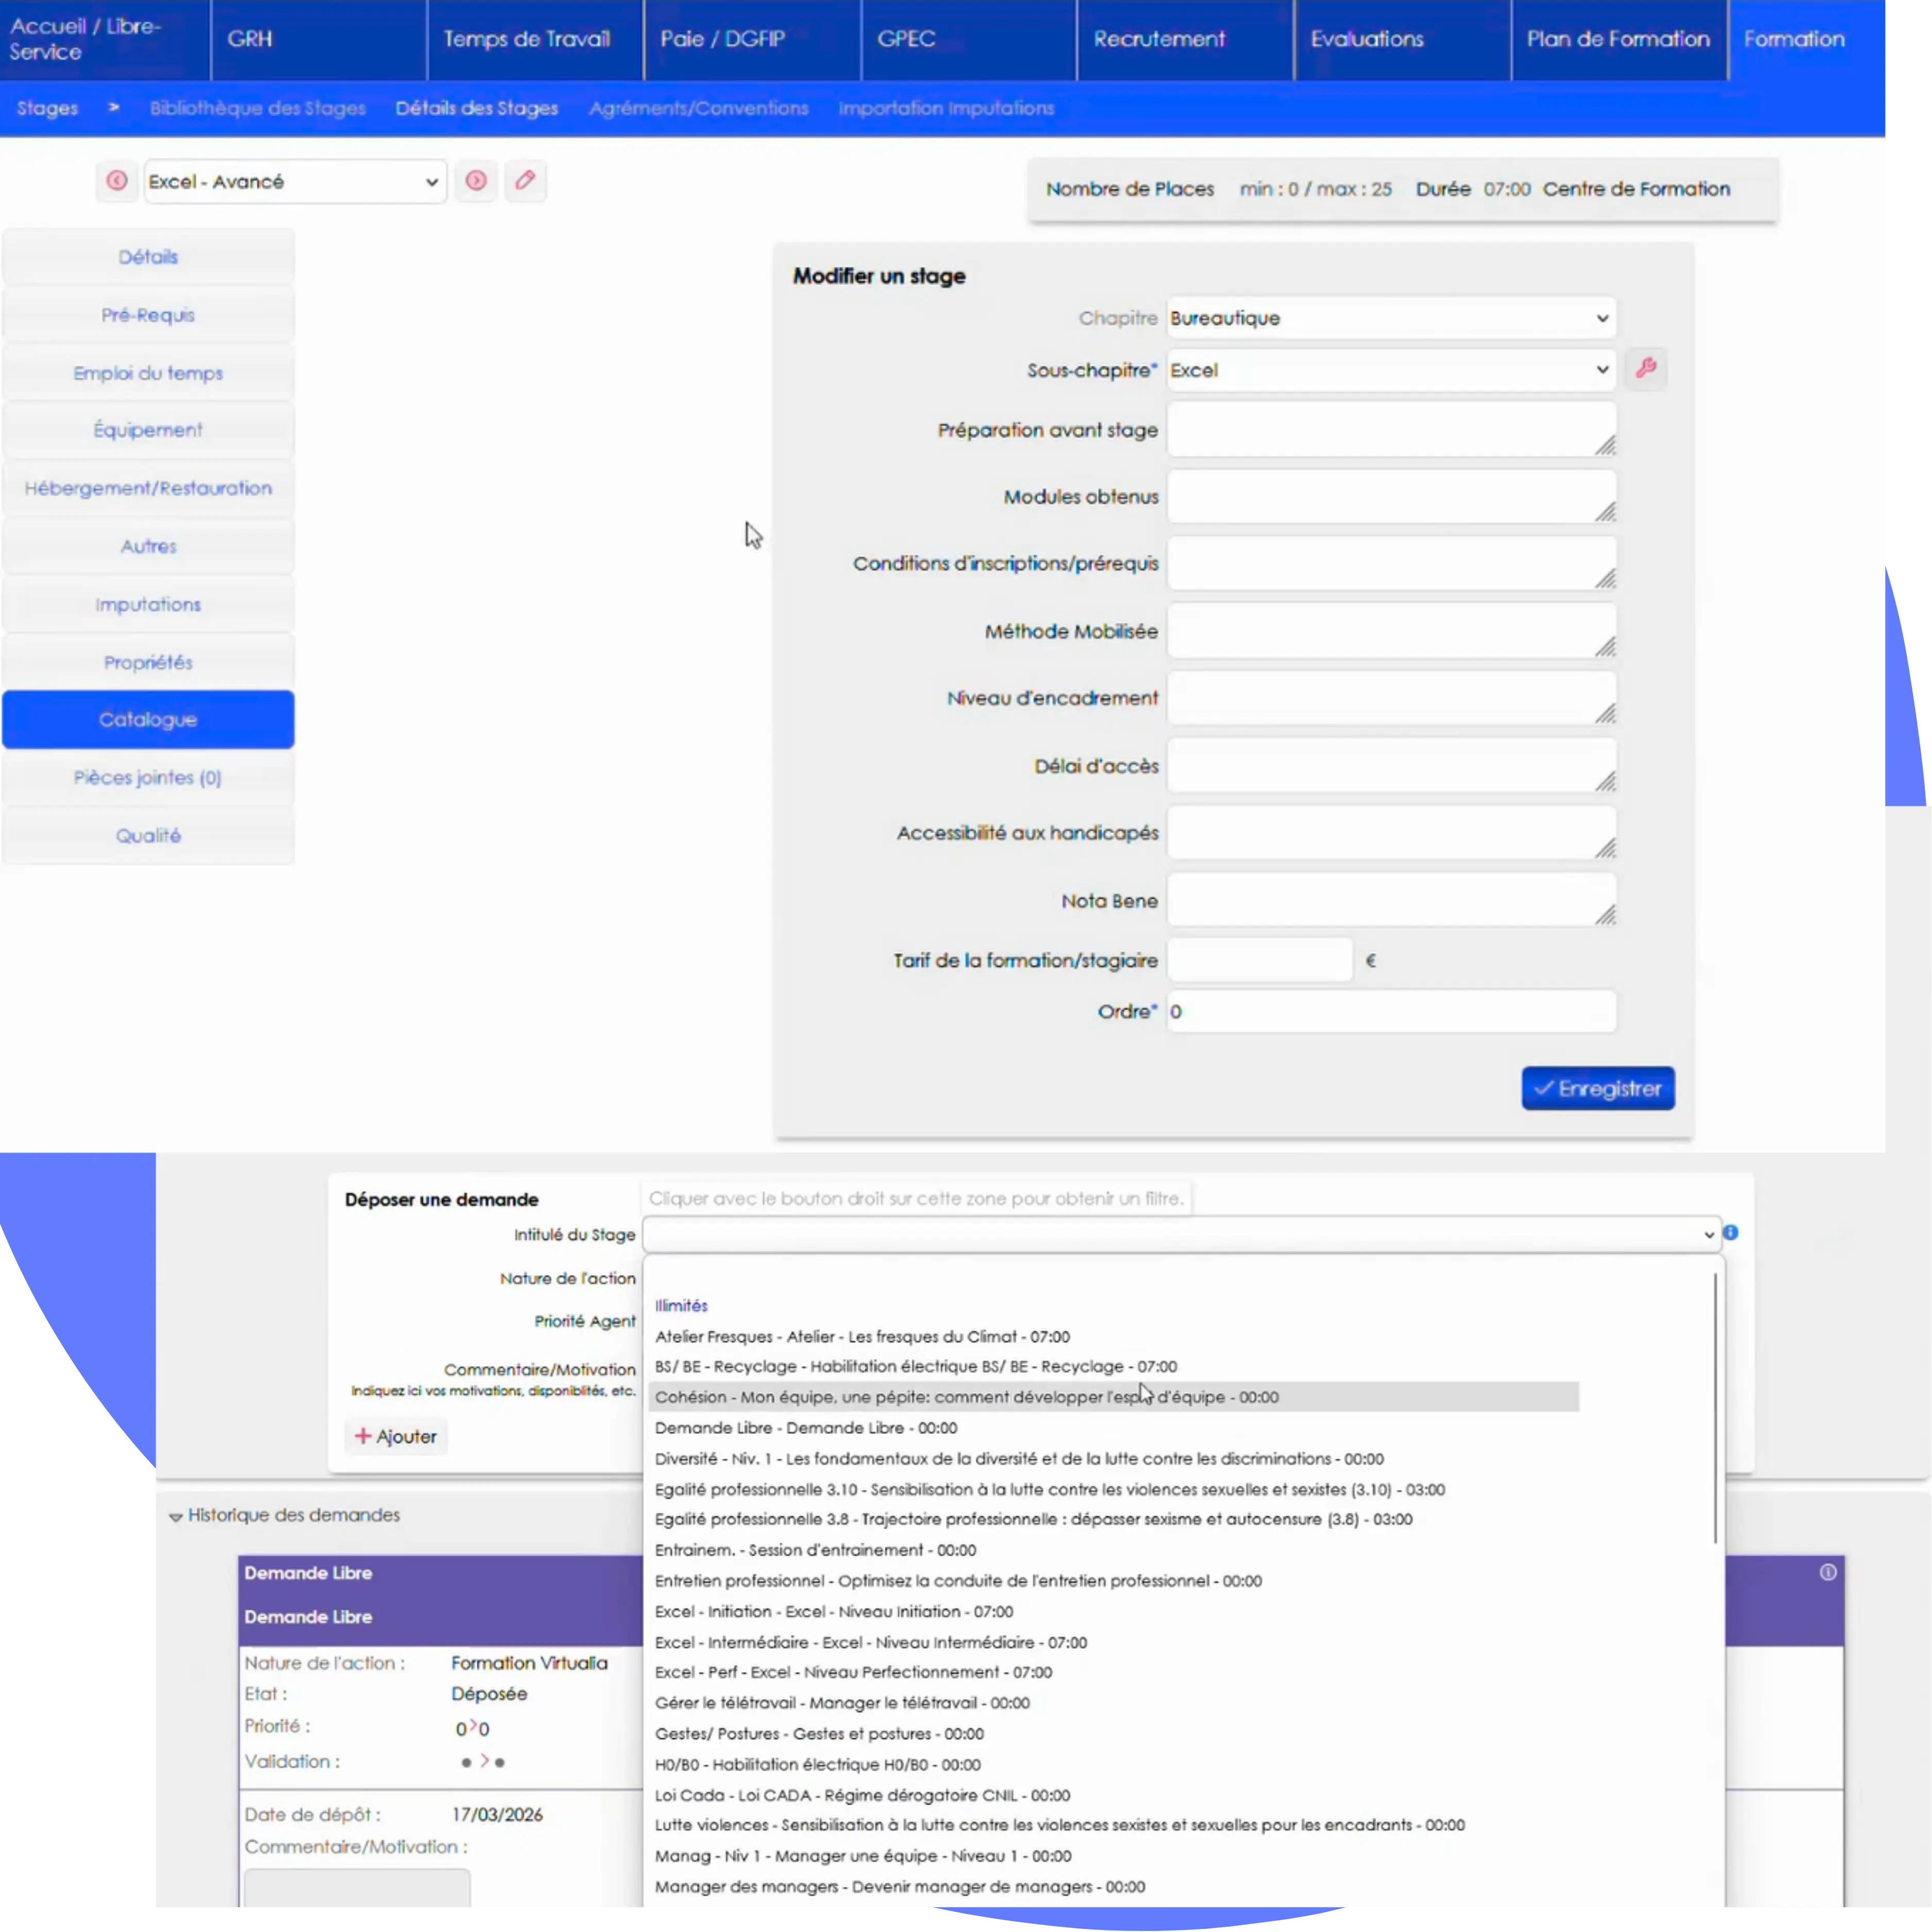Open the GRH menu
Screen dimensions: 1932x1932
(319, 40)
